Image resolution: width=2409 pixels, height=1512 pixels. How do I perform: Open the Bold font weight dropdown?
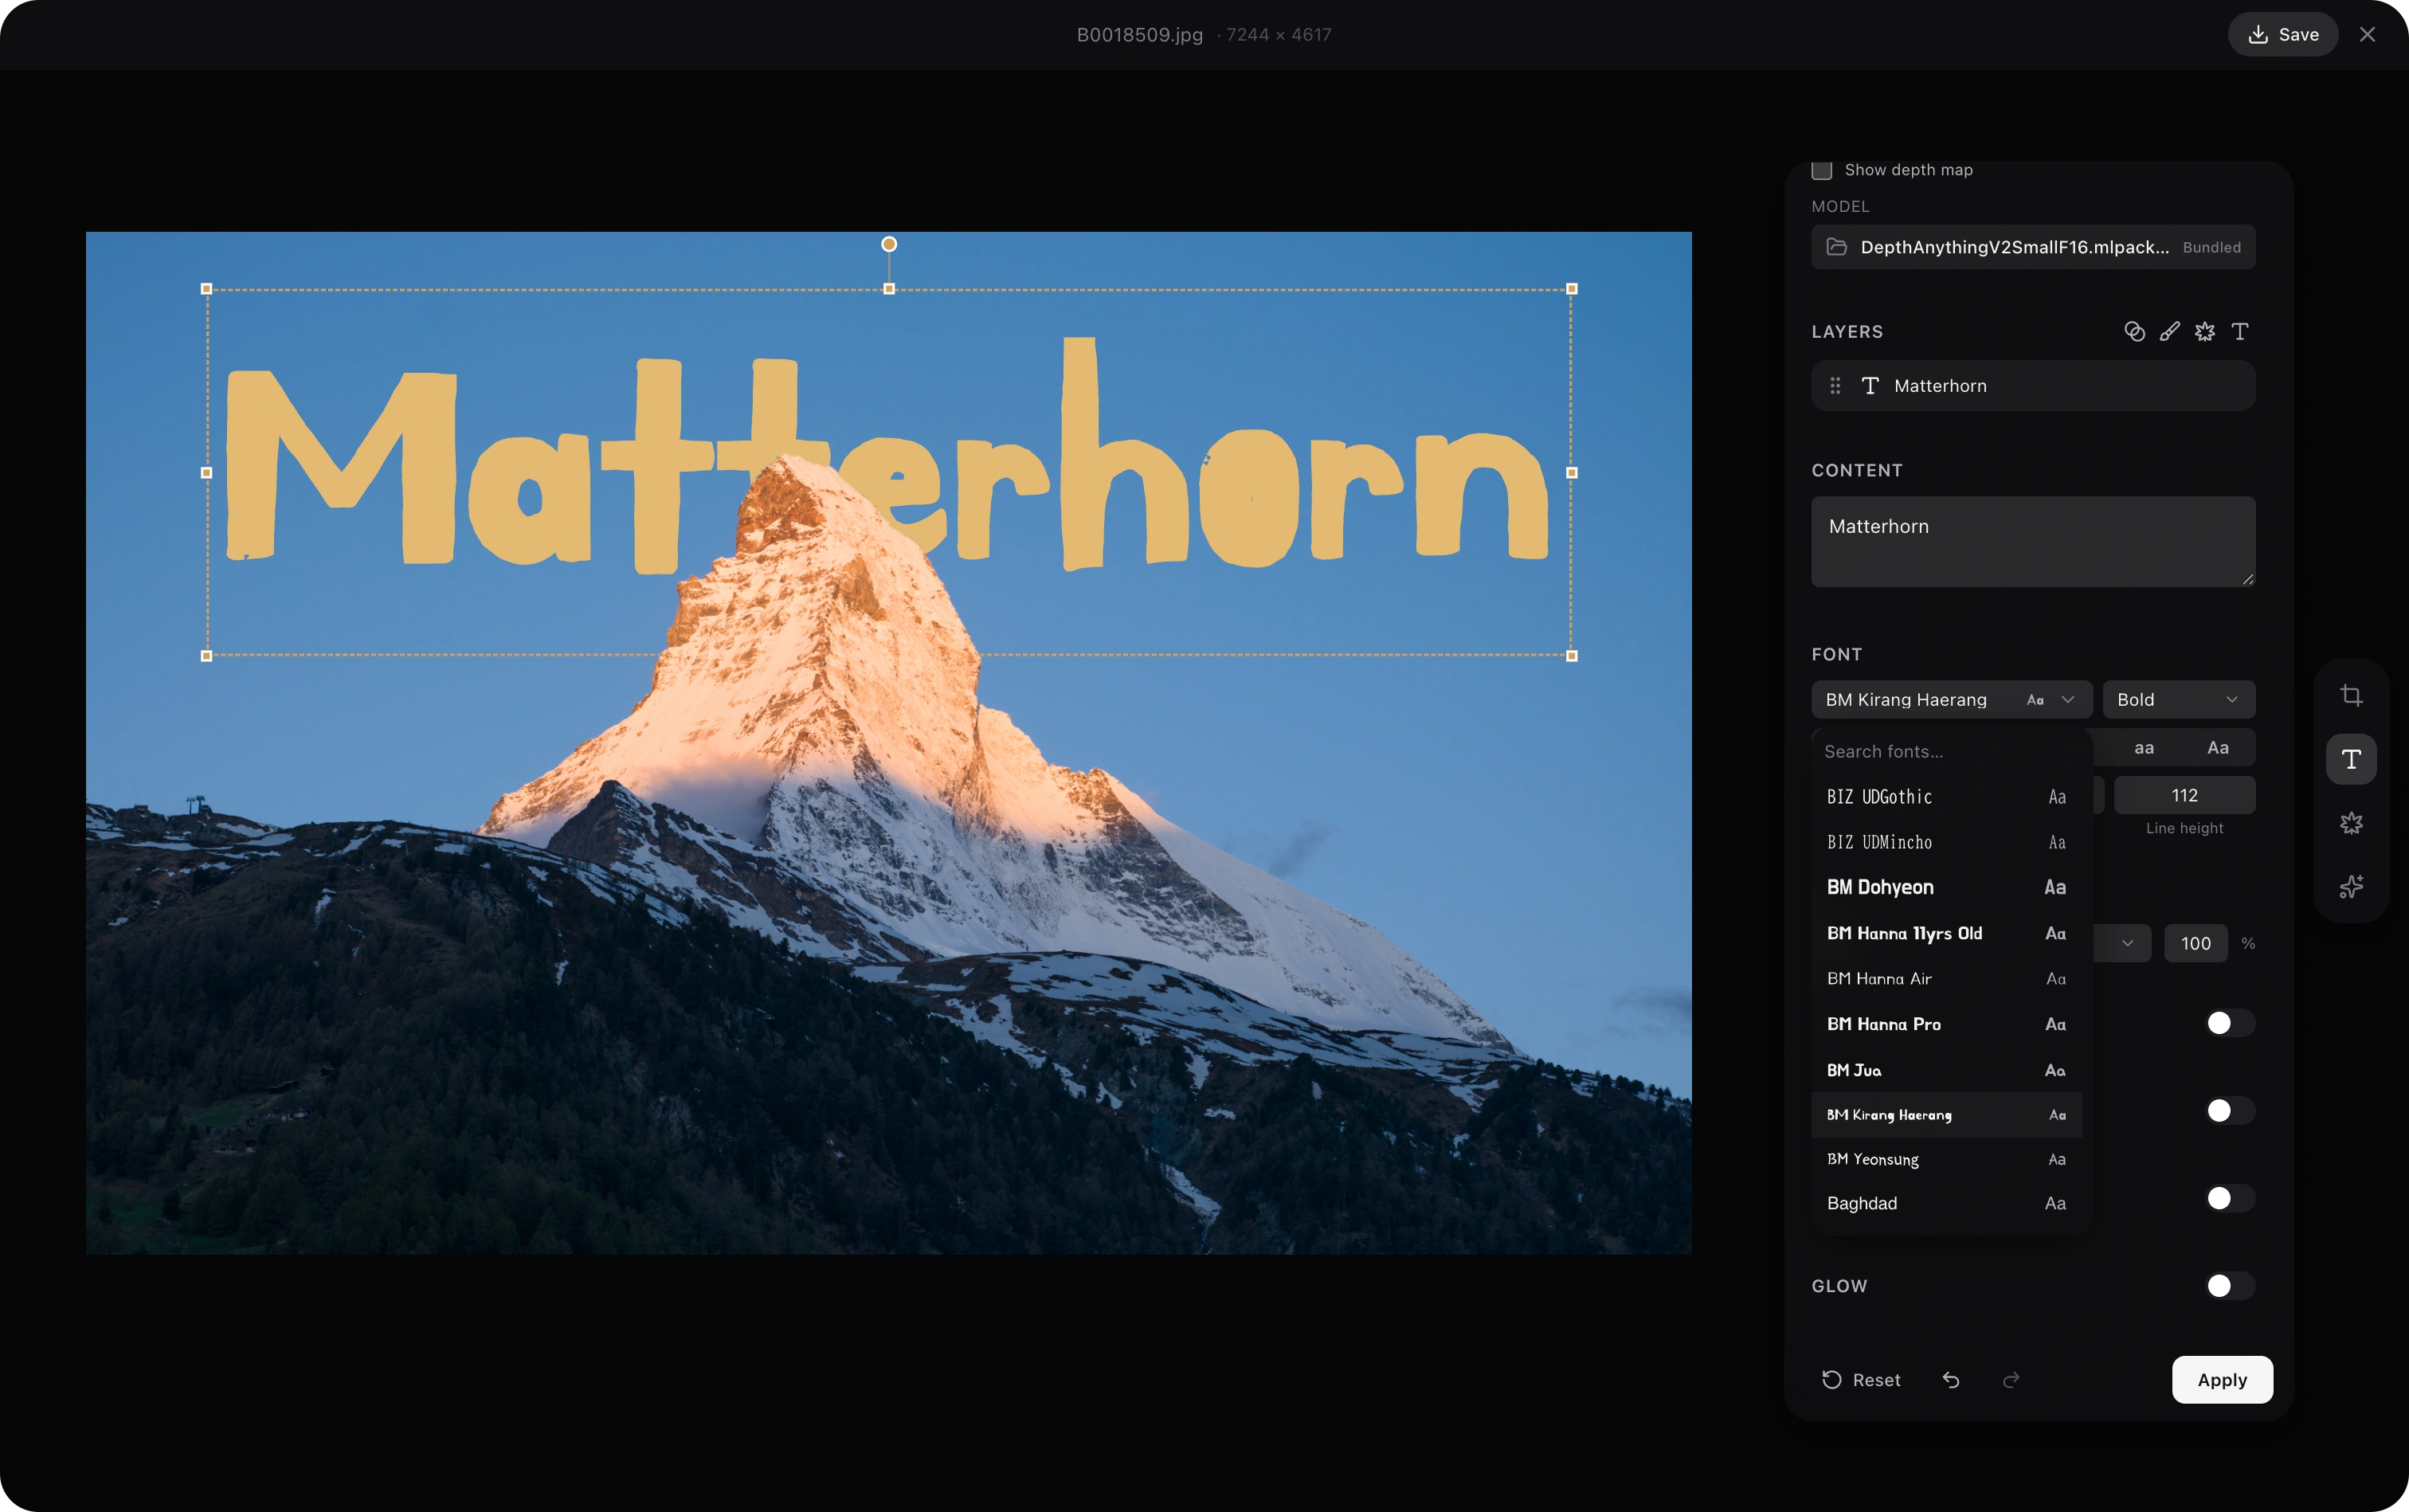(x=2179, y=700)
